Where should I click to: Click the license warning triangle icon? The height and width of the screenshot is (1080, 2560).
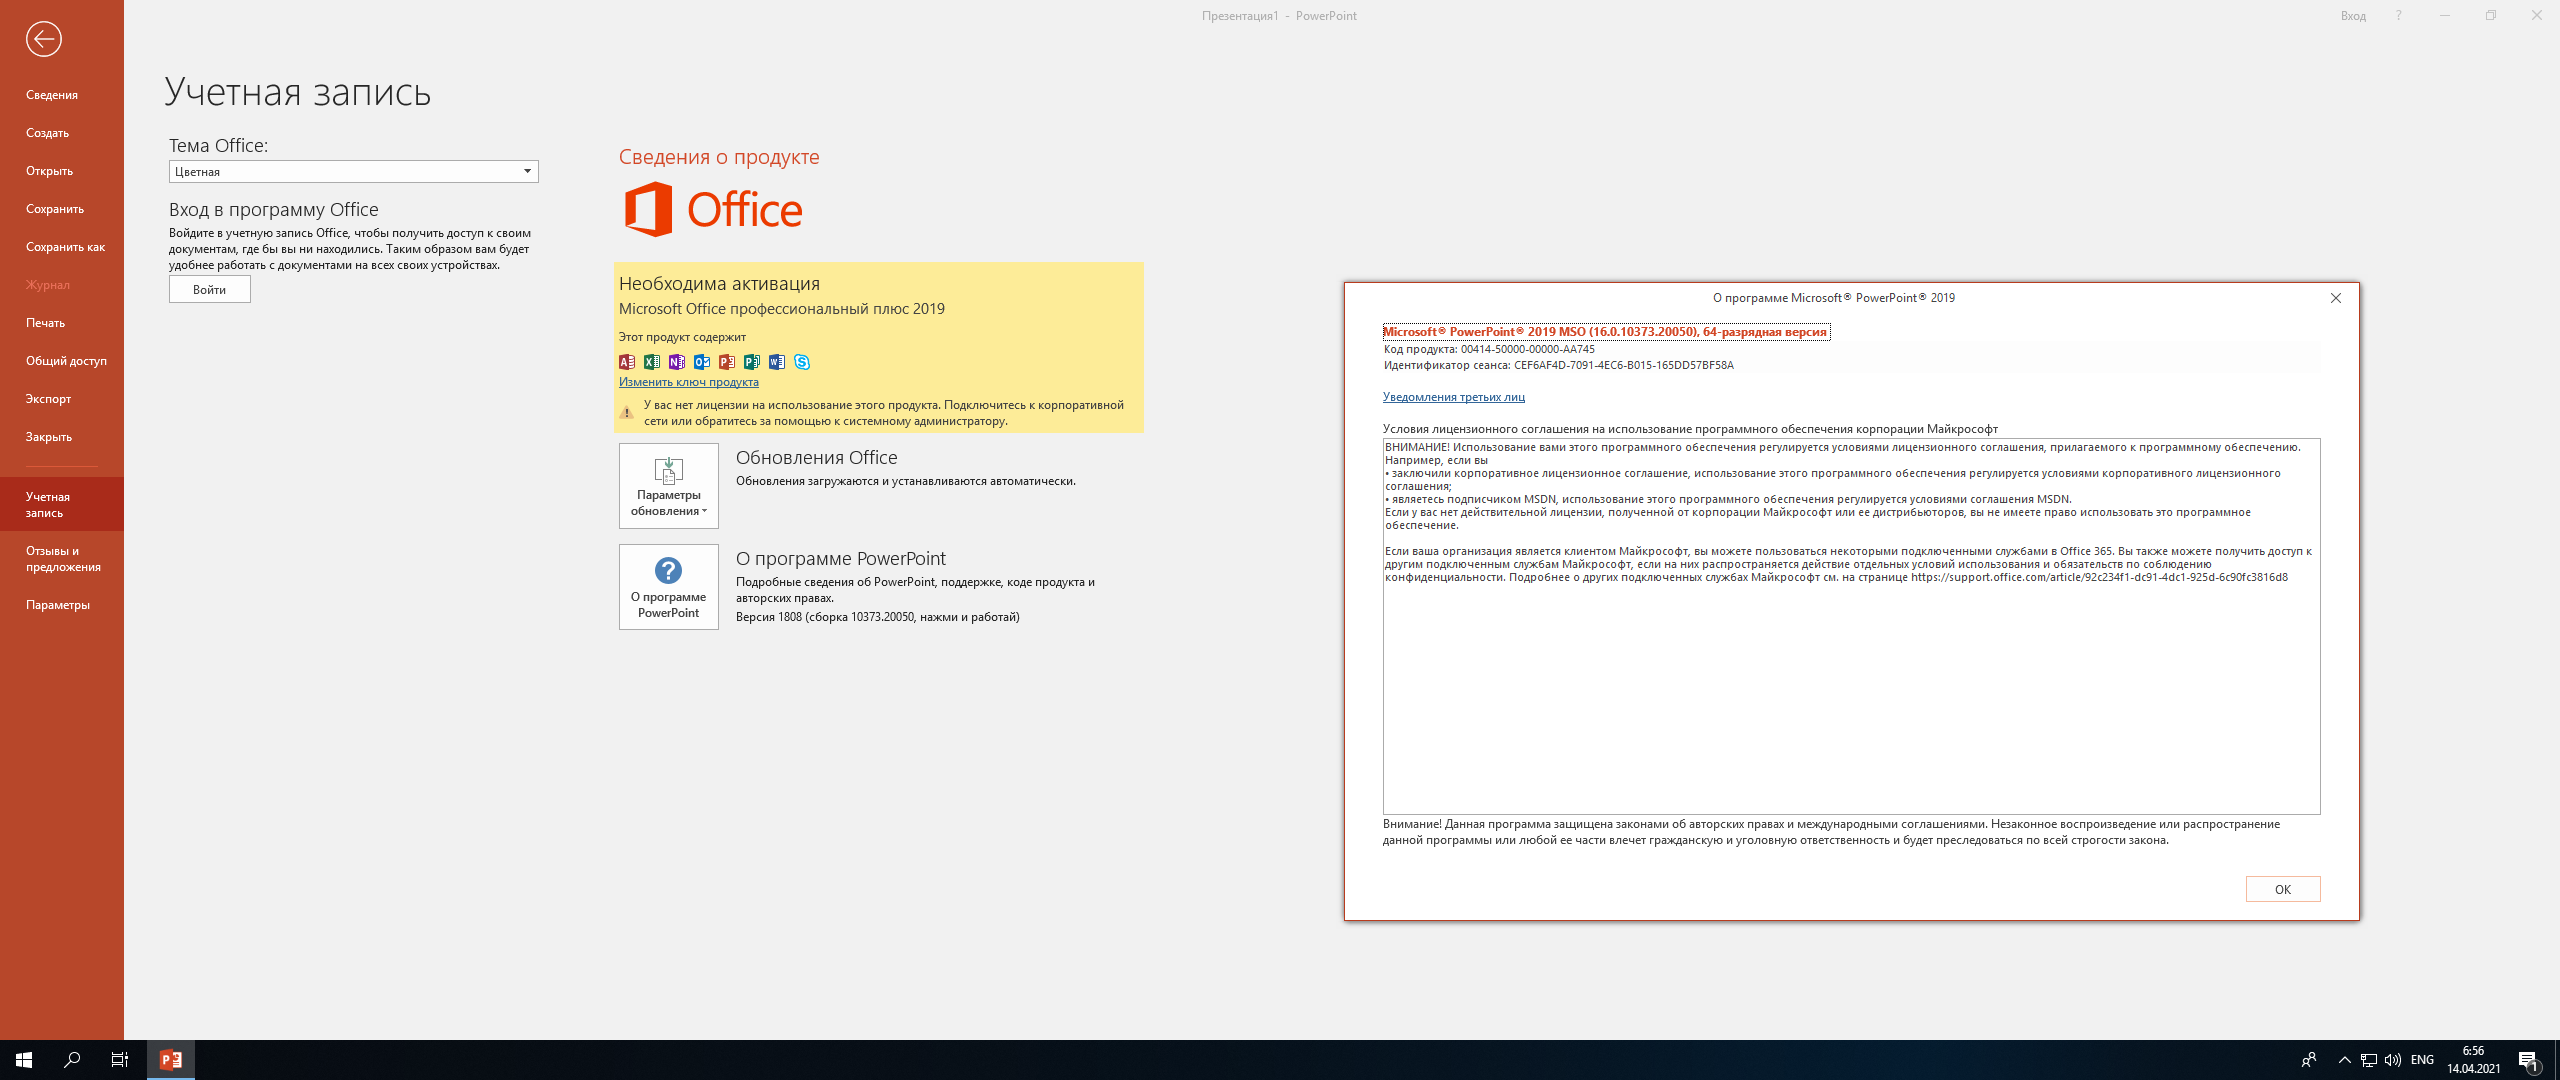coord(627,412)
